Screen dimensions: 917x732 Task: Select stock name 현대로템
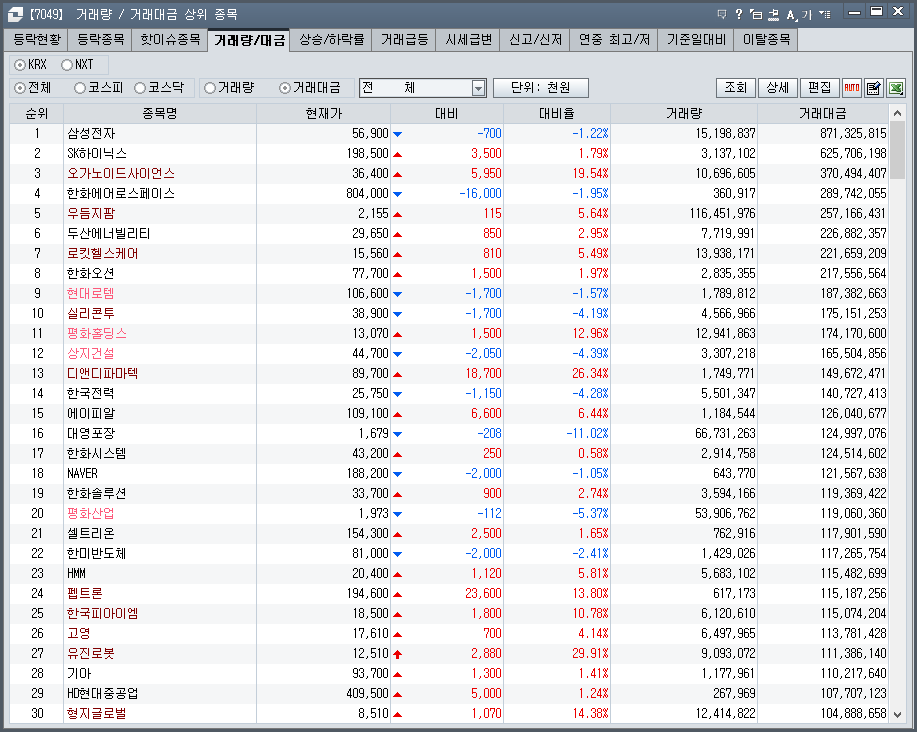(91, 294)
